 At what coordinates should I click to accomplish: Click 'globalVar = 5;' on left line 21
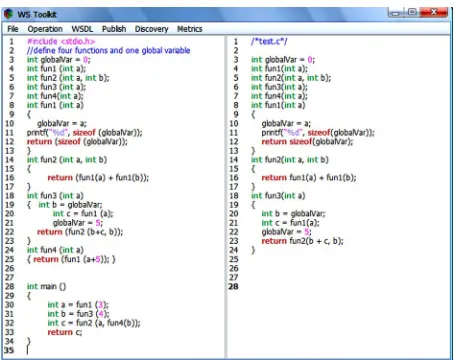pyautogui.click(x=78, y=223)
